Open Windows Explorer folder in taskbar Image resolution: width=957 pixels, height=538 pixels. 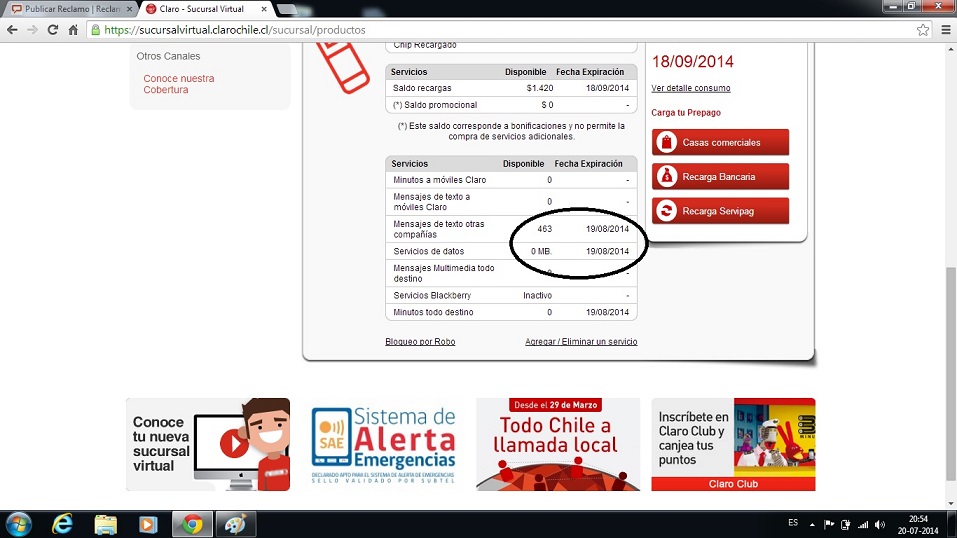106,525
